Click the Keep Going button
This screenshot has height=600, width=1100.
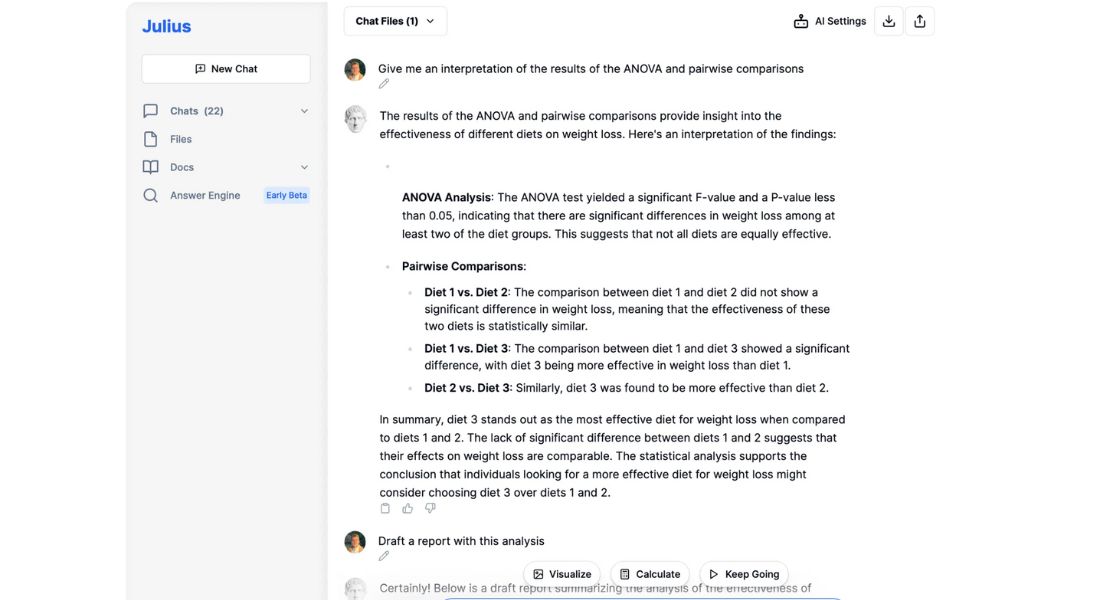pos(744,574)
